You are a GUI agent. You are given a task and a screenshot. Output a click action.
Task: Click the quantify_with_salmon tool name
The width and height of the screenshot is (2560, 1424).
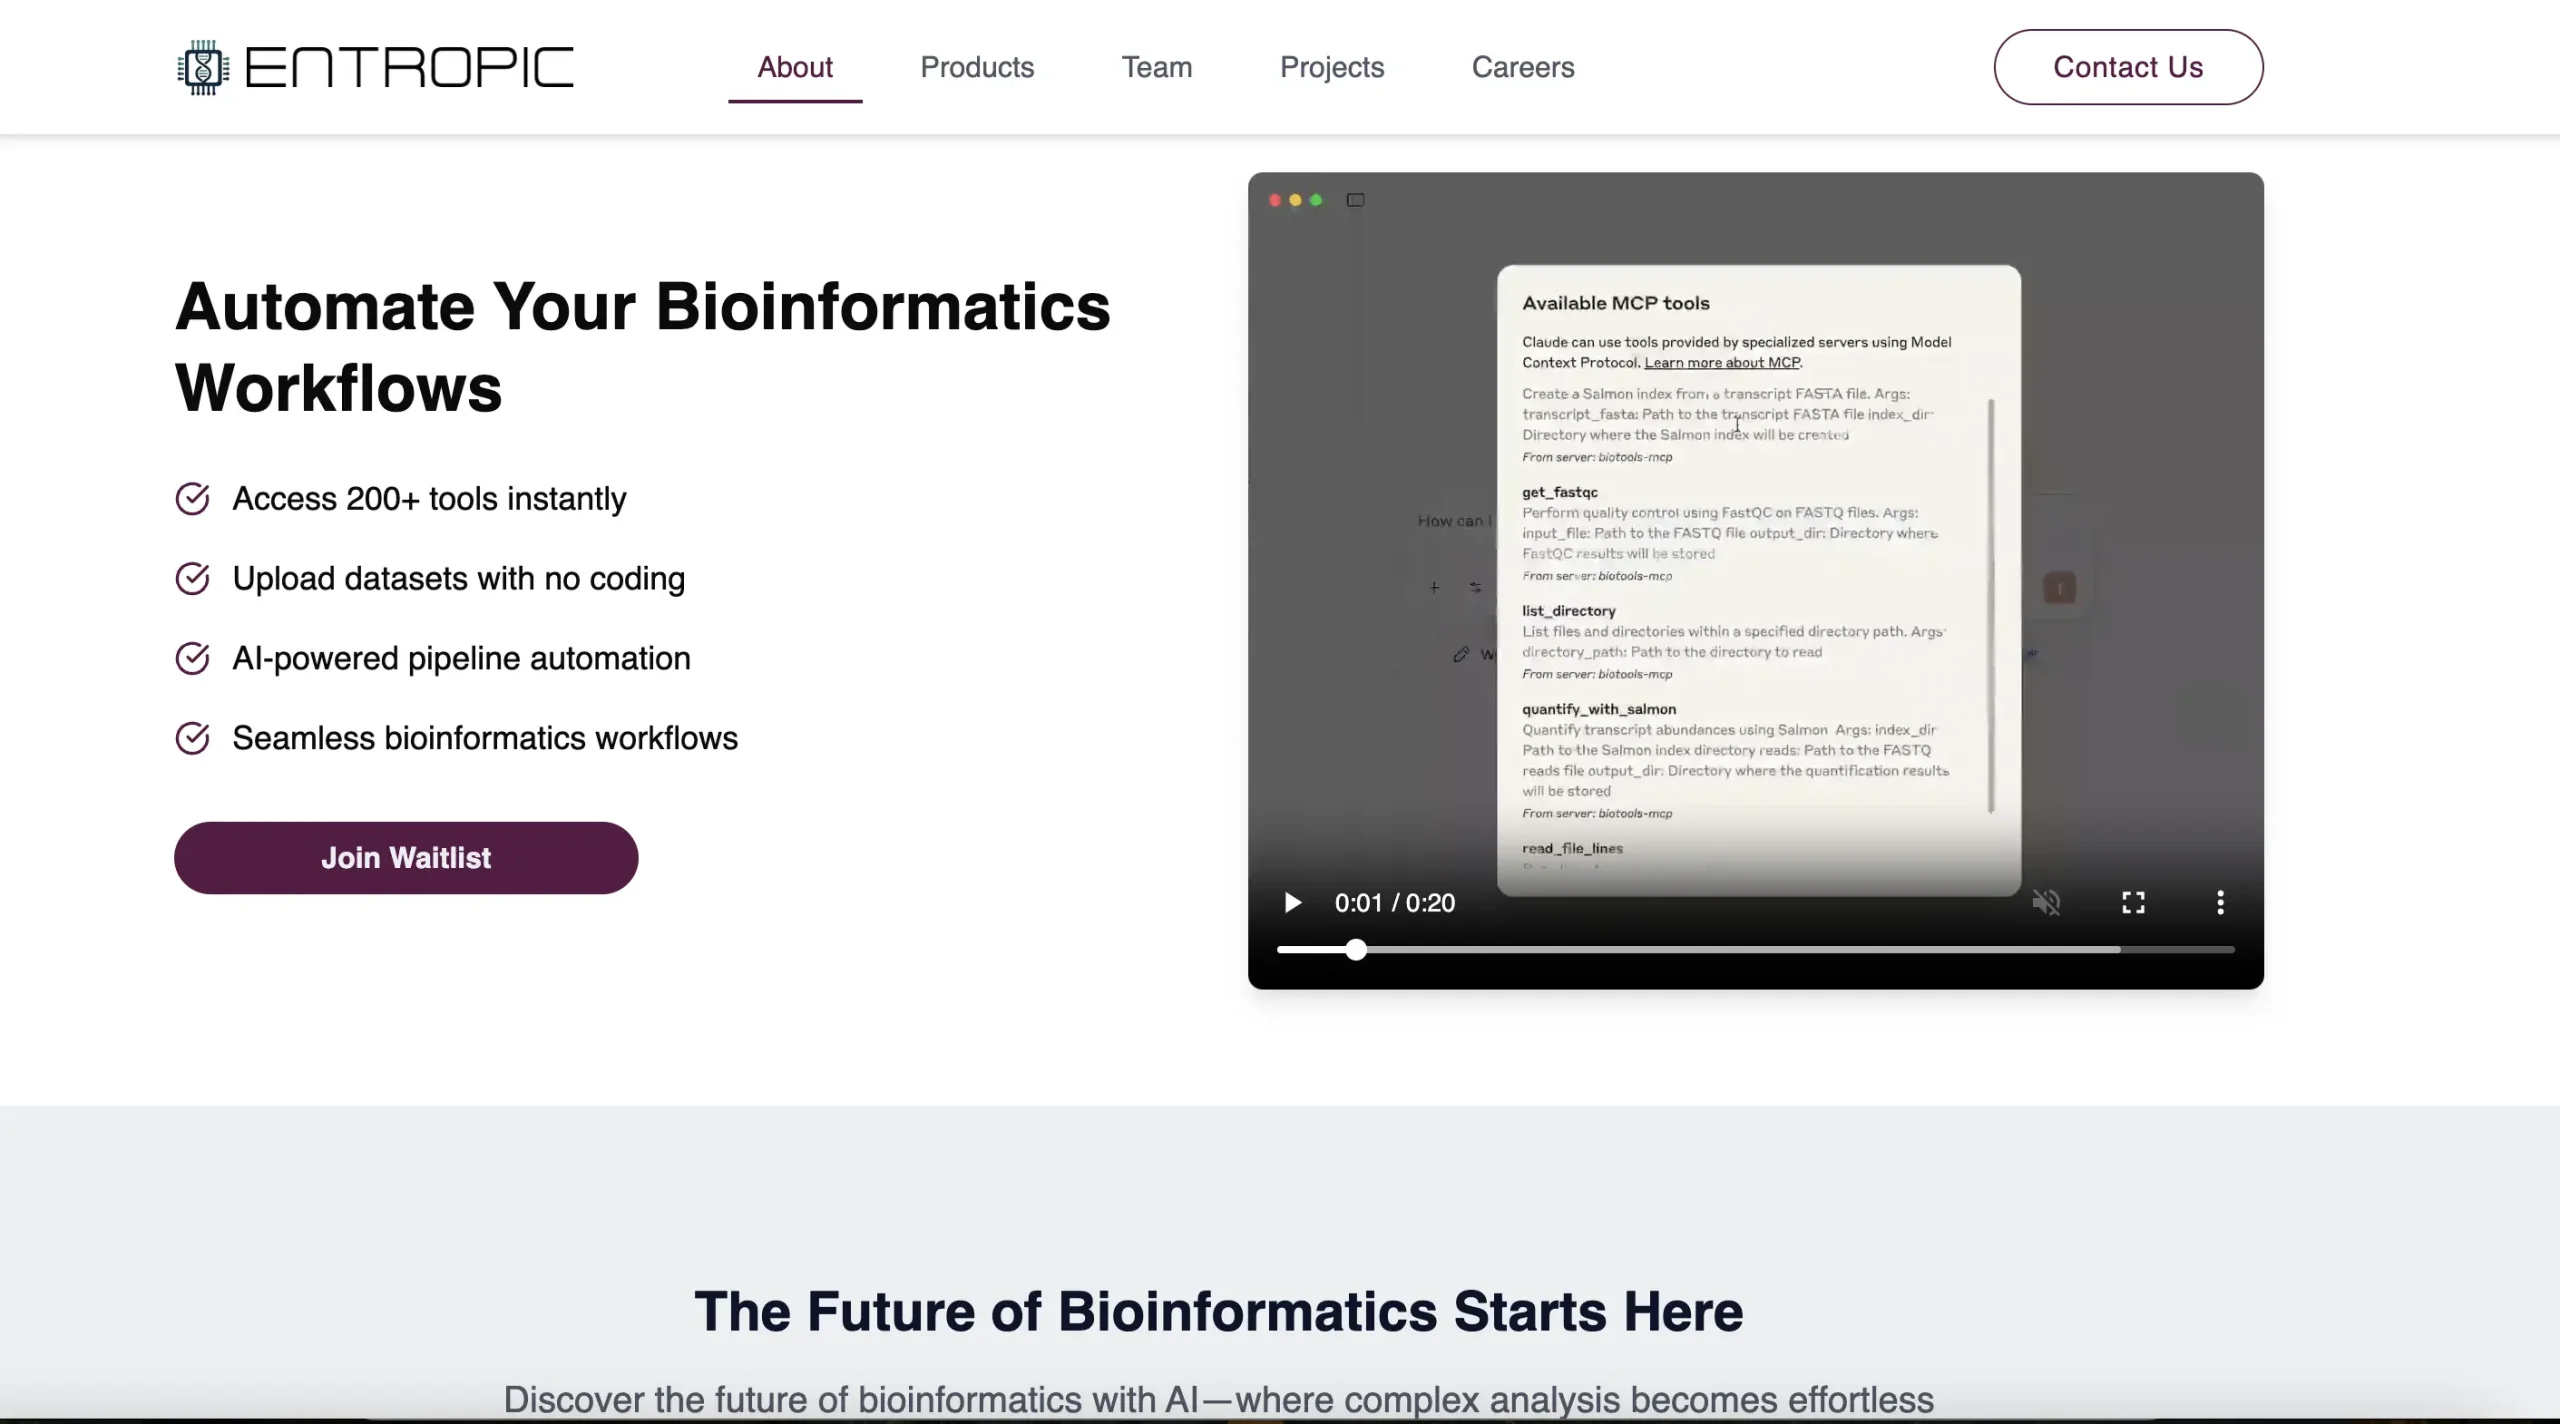(1599, 709)
